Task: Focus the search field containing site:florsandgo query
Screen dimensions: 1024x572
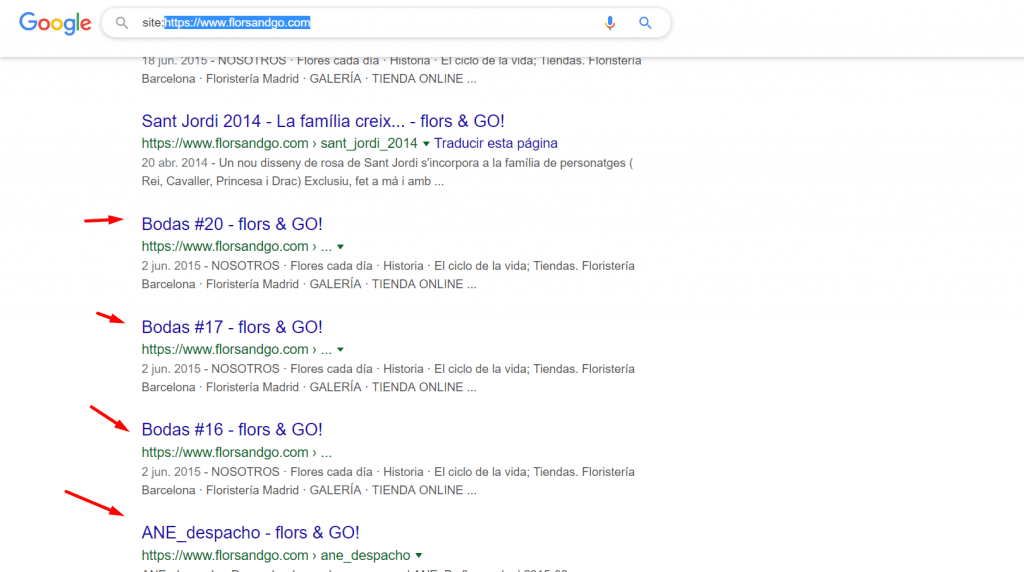Action: pyautogui.click(x=380, y=23)
